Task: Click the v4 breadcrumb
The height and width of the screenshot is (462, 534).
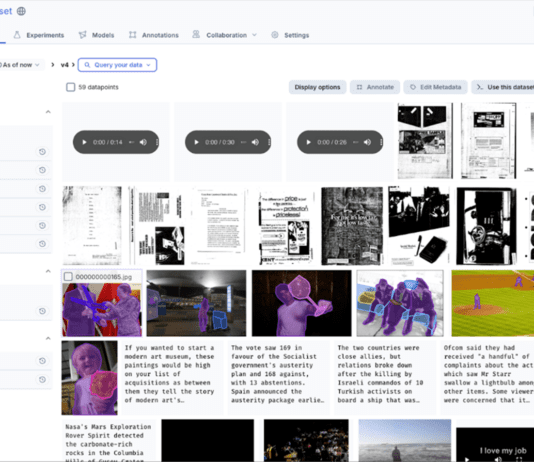Action: [64, 65]
